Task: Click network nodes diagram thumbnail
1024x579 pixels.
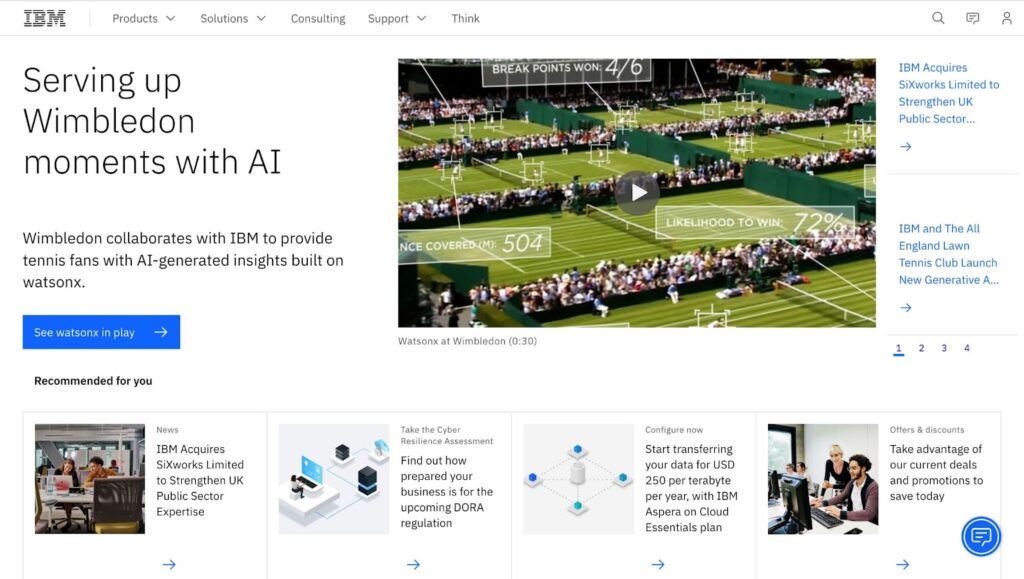Action: point(579,479)
